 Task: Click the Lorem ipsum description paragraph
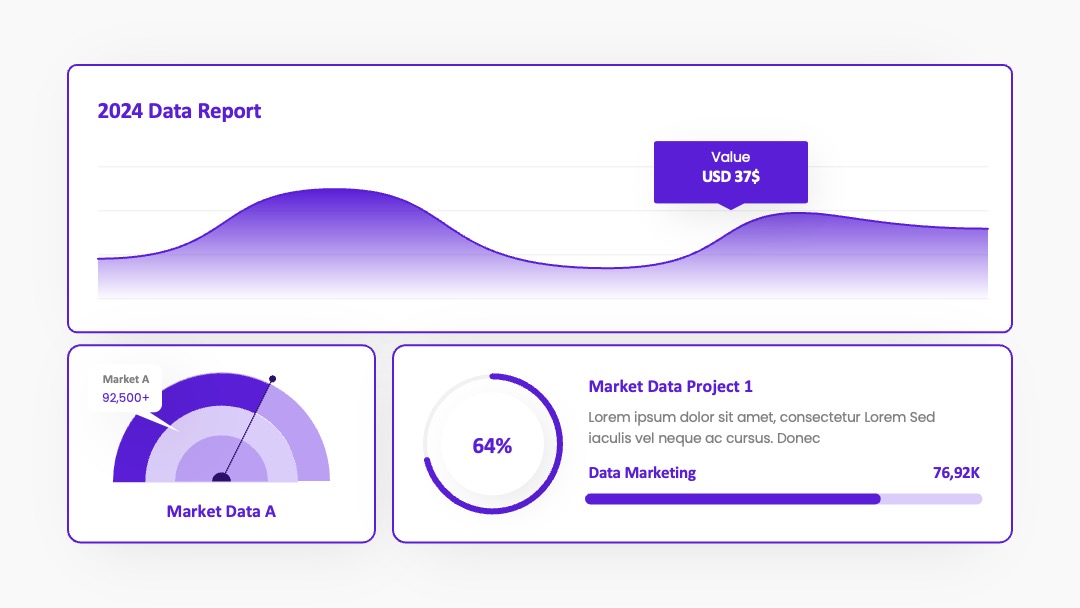coord(761,427)
